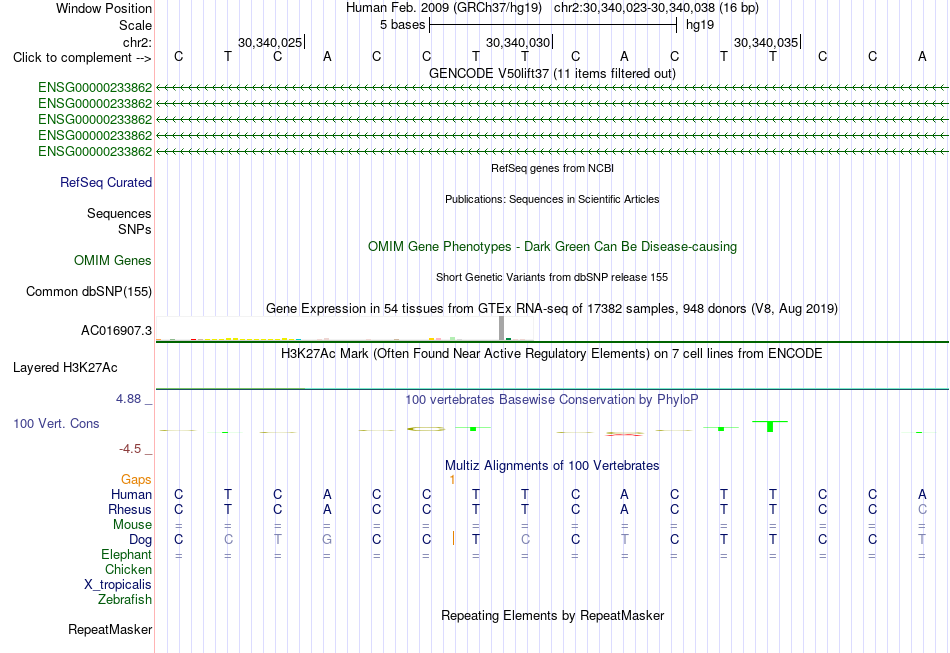Image resolution: width=950 pixels, height=653 pixels.
Task: Click the 'RefSeq genes from NCBI' title
Action: (x=552, y=168)
